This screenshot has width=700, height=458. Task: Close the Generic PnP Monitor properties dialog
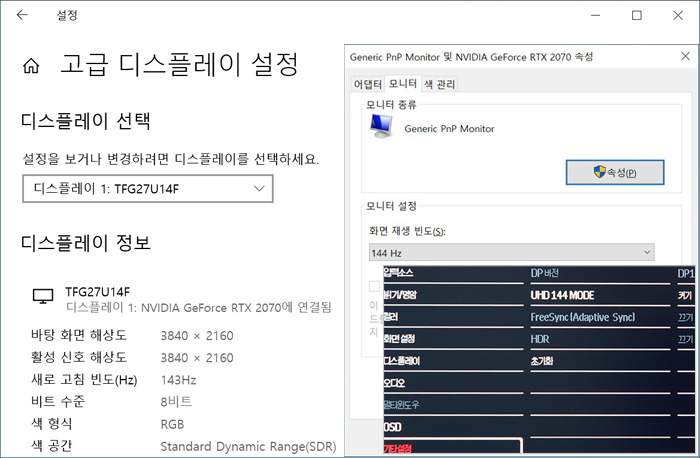coord(685,56)
